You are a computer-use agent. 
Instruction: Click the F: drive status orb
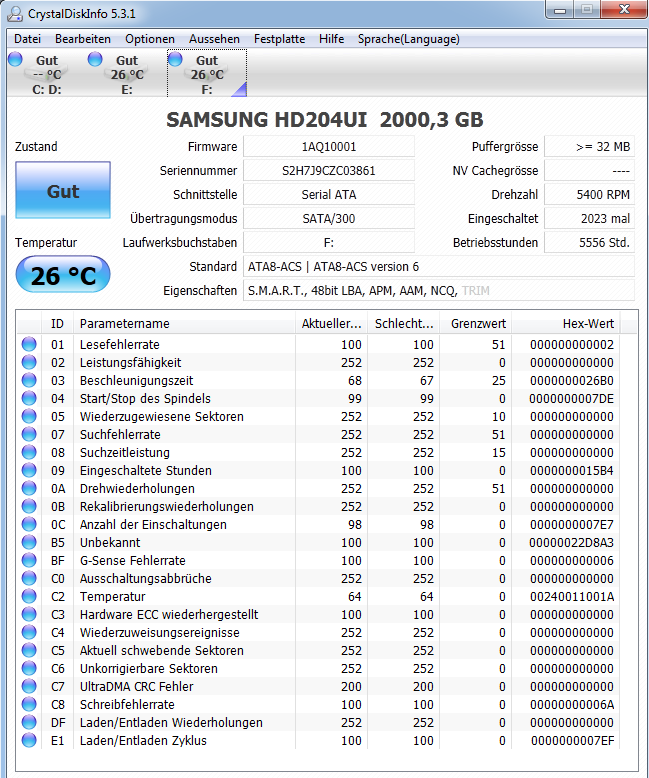click(x=175, y=59)
